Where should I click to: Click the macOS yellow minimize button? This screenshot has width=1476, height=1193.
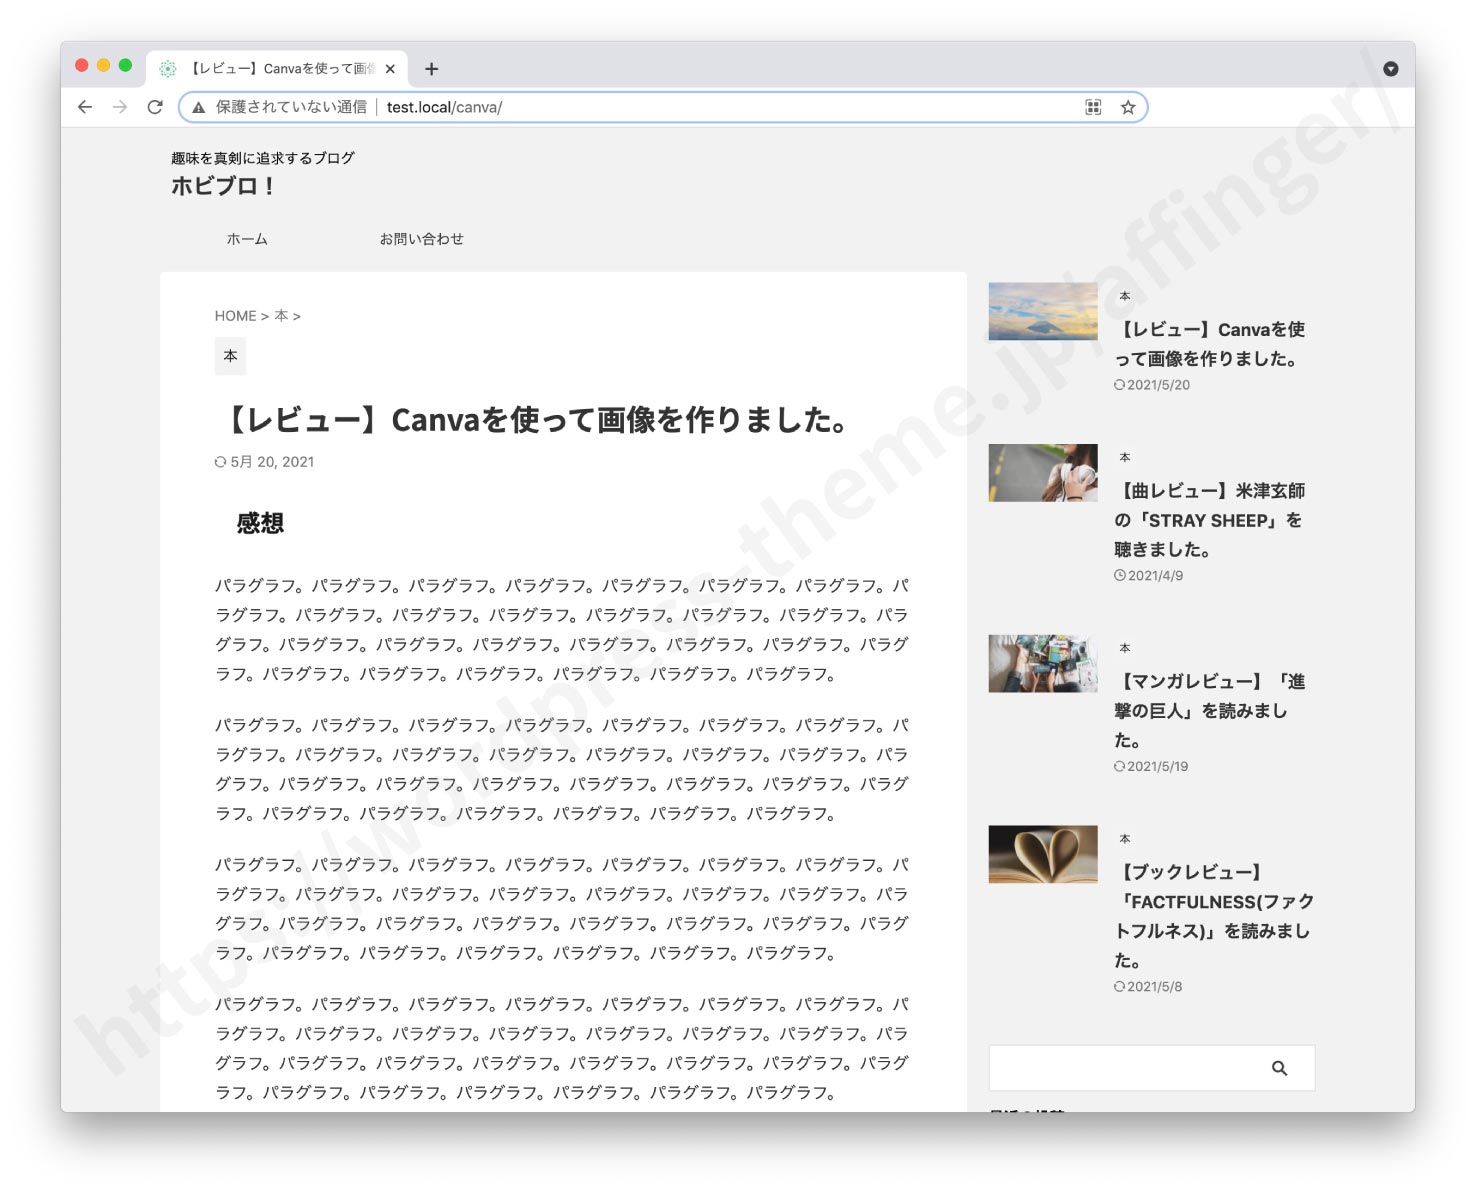tap(103, 65)
